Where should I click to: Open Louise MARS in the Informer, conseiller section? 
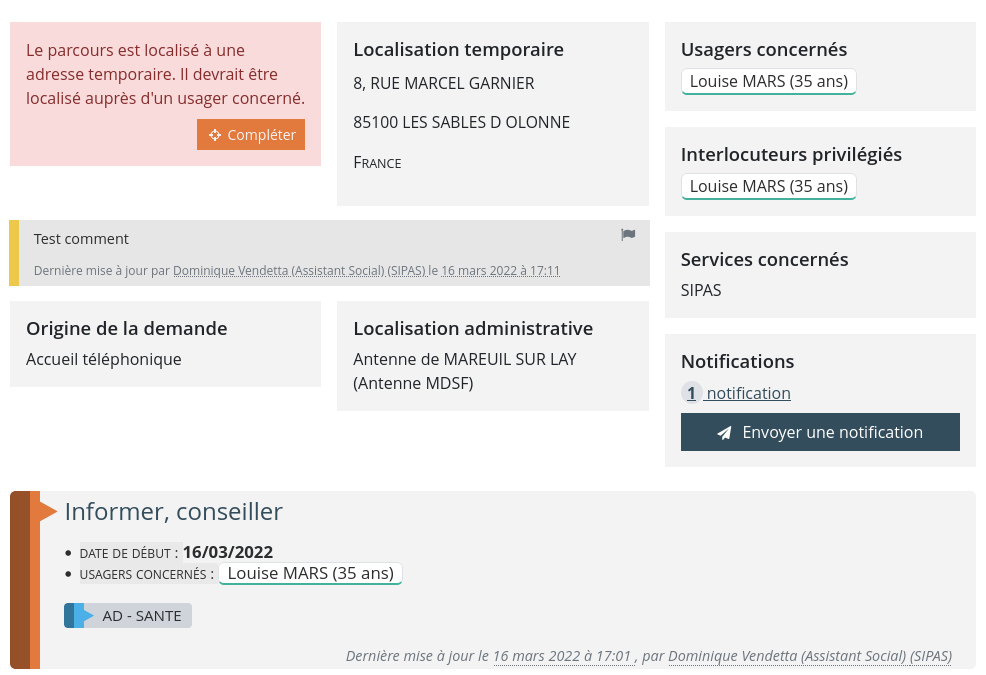point(310,573)
